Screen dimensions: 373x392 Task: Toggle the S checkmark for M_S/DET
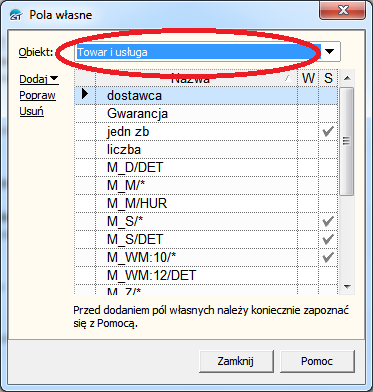pos(328,239)
